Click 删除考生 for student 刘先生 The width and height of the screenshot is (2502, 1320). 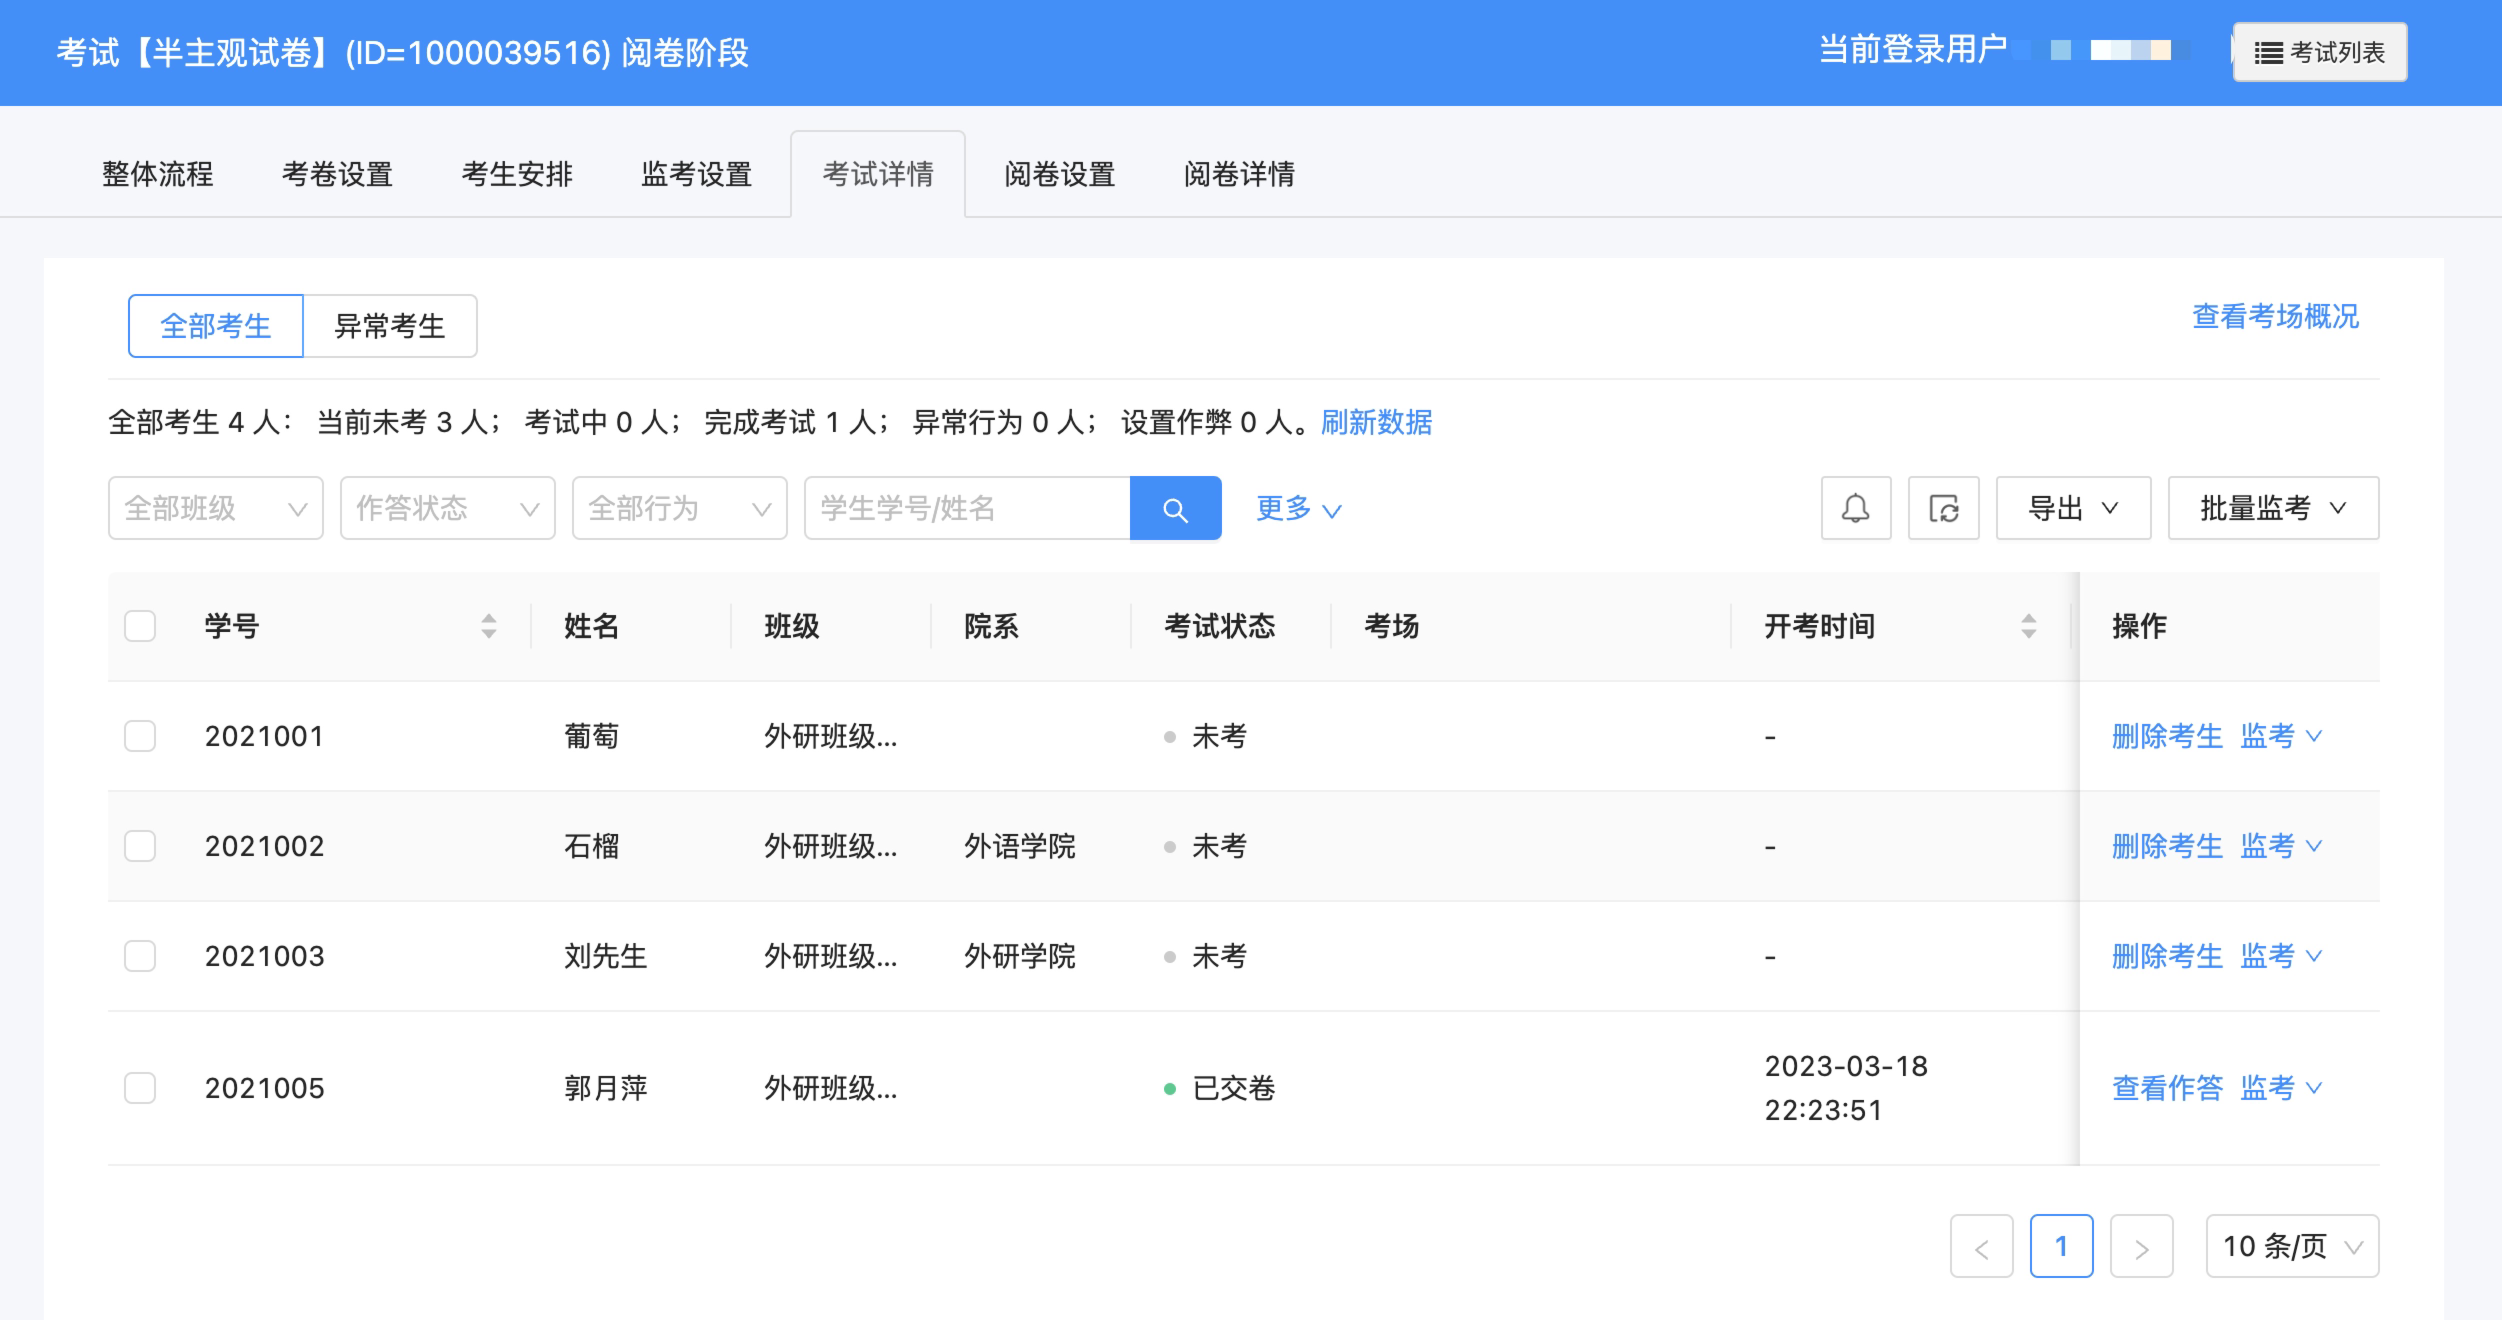click(x=2167, y=956)
